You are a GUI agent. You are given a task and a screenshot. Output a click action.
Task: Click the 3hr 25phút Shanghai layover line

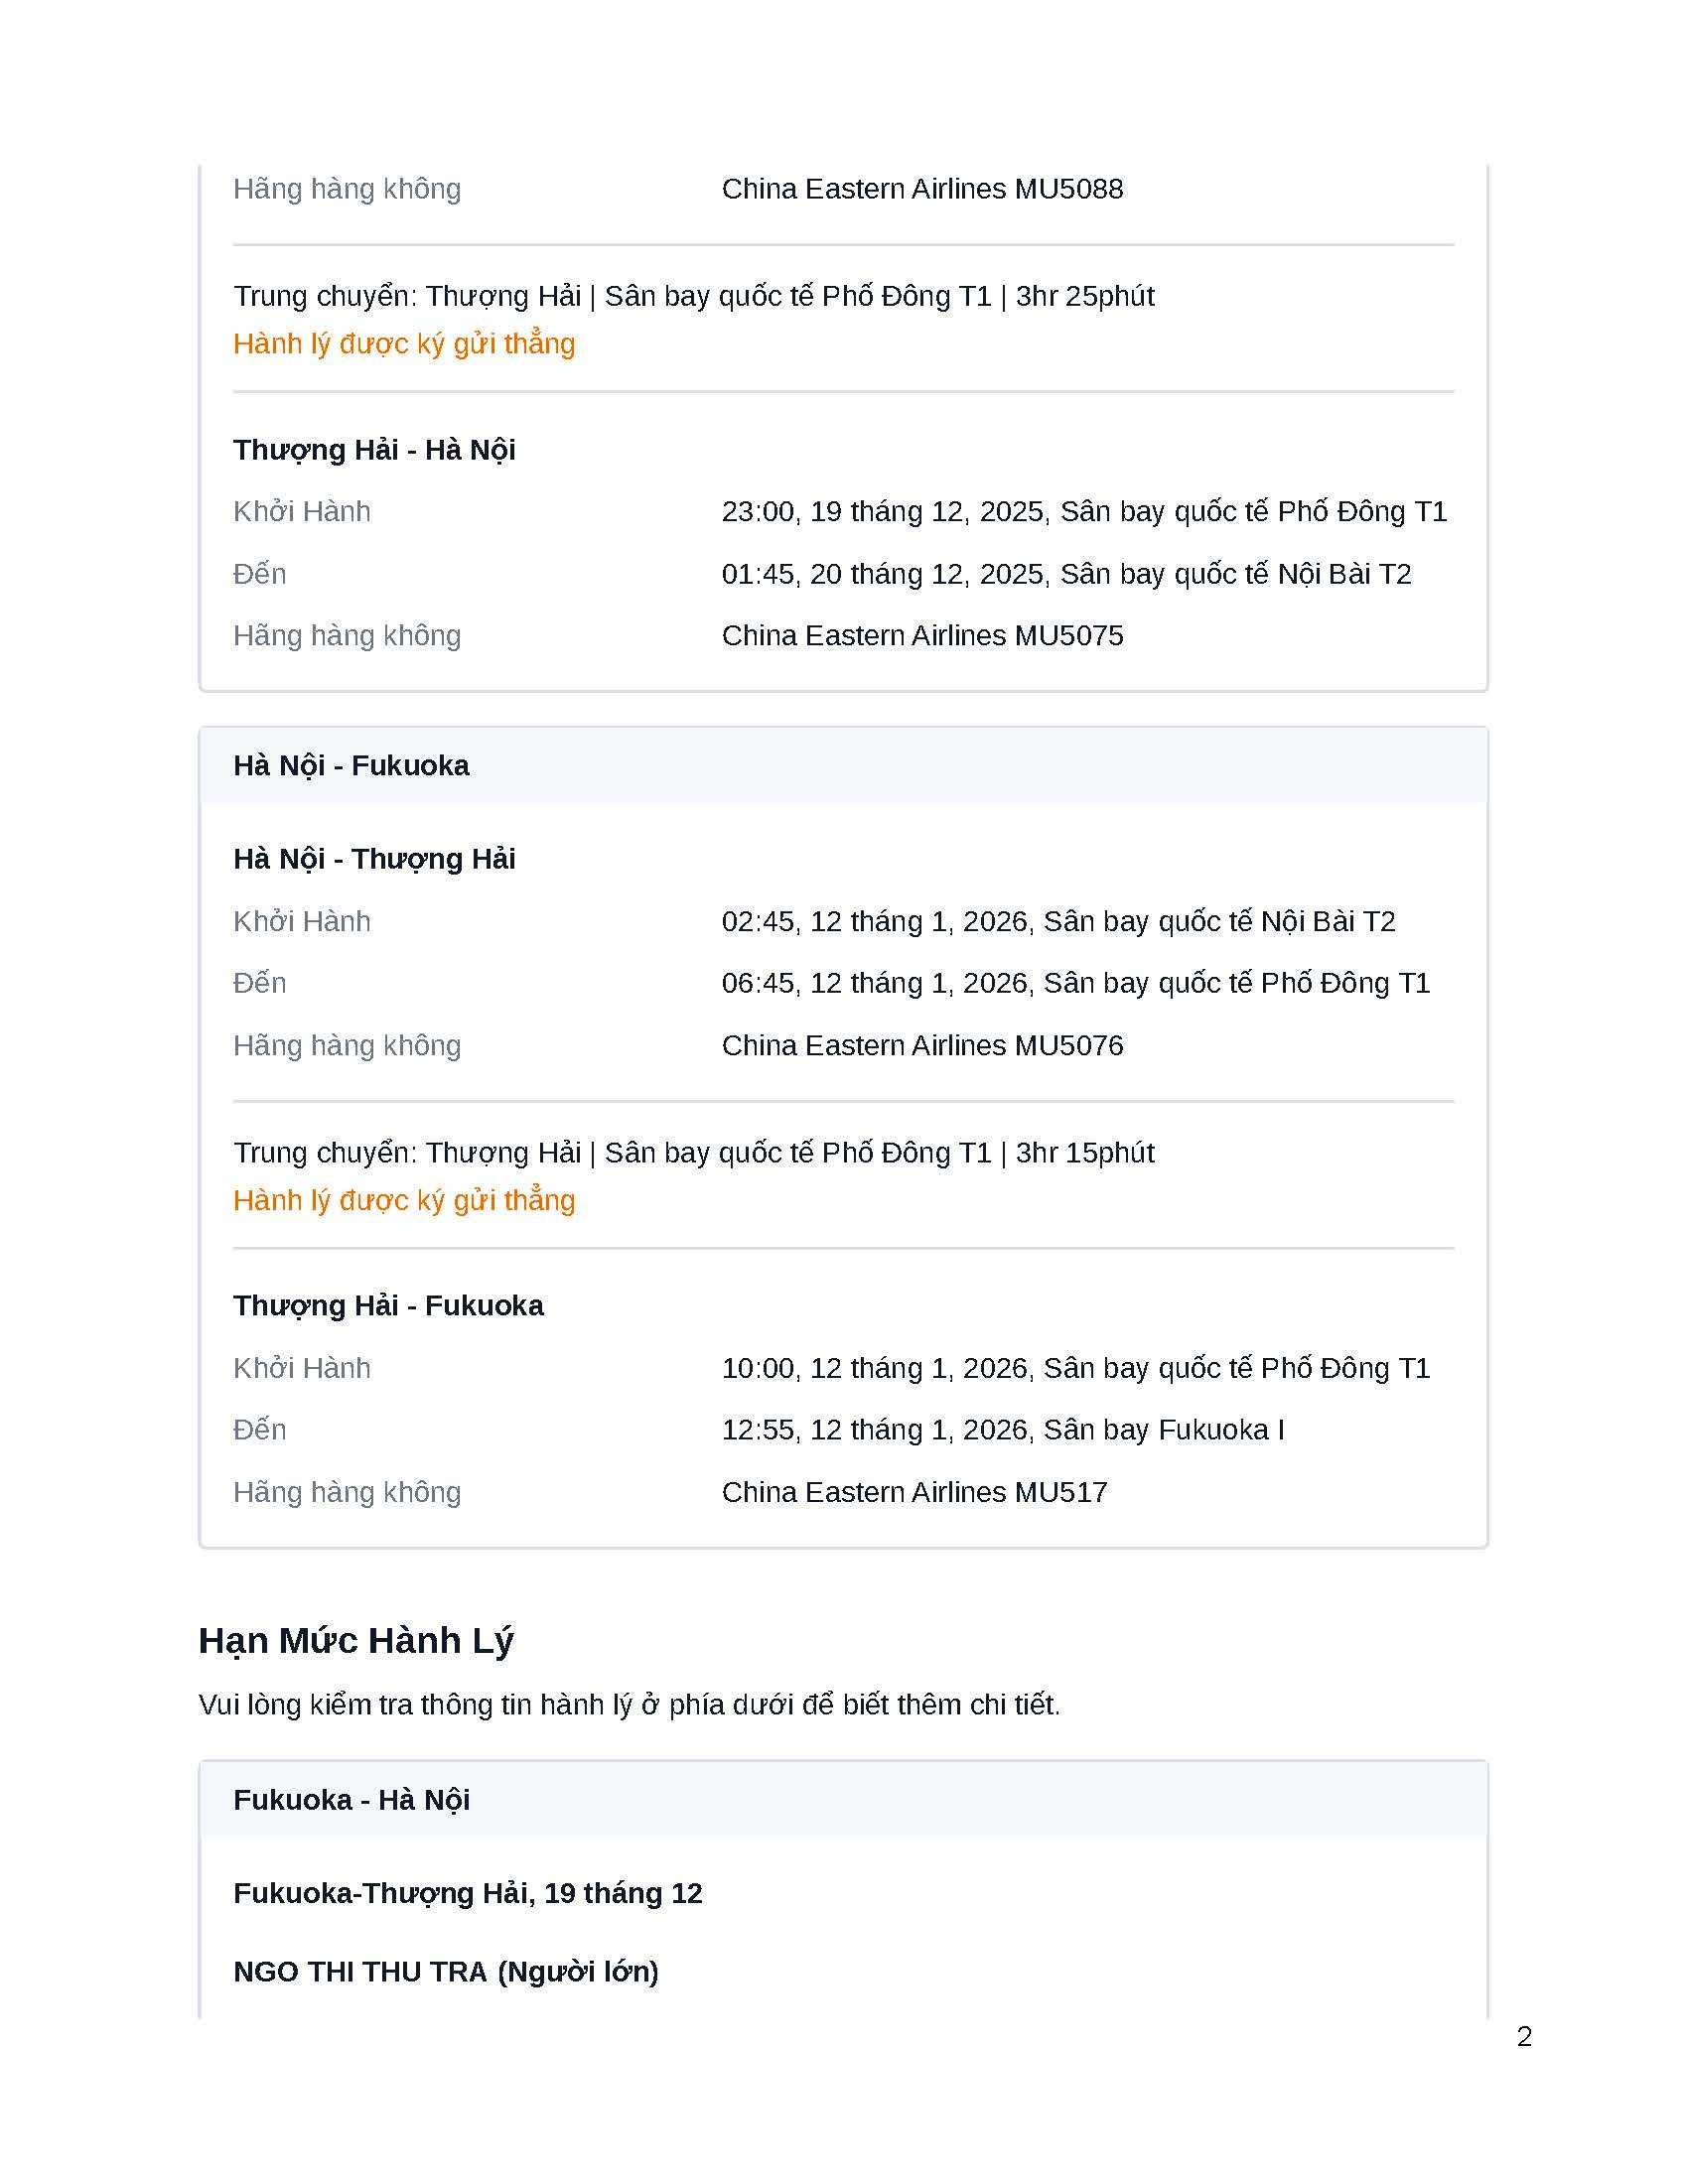point(693,296)
